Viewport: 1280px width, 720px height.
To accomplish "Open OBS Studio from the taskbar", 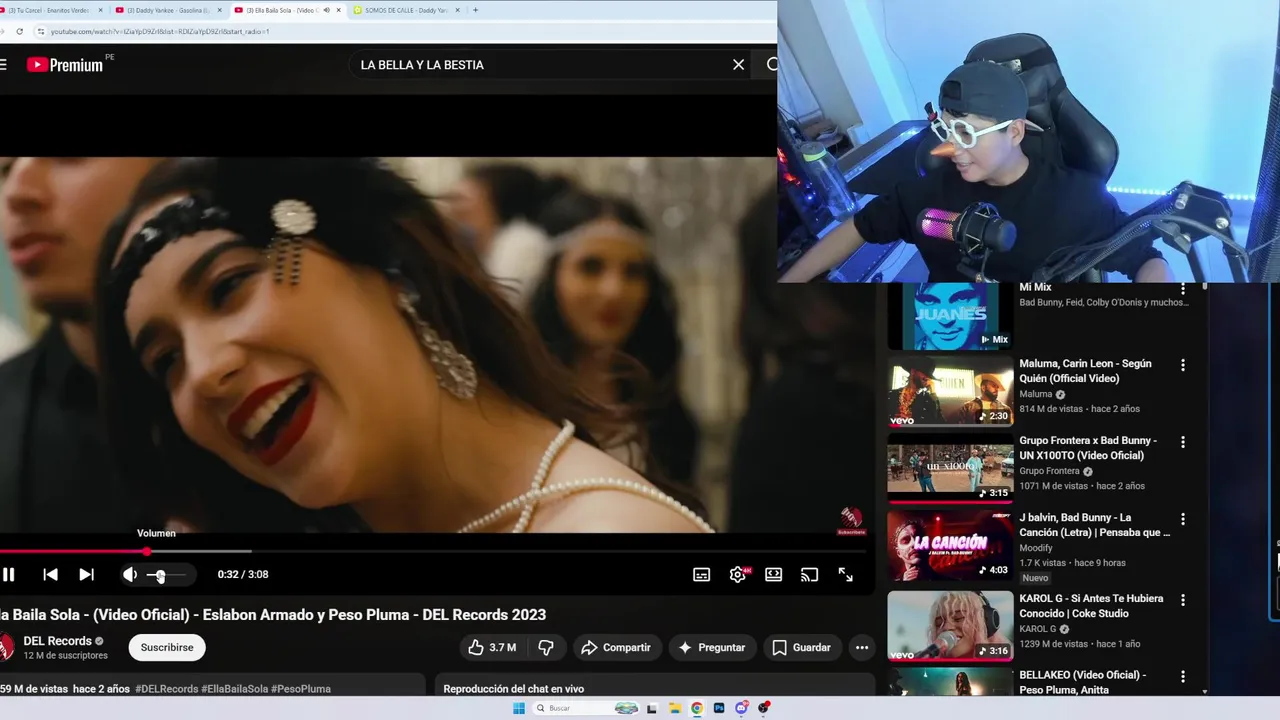I will (x=763, y=708).
